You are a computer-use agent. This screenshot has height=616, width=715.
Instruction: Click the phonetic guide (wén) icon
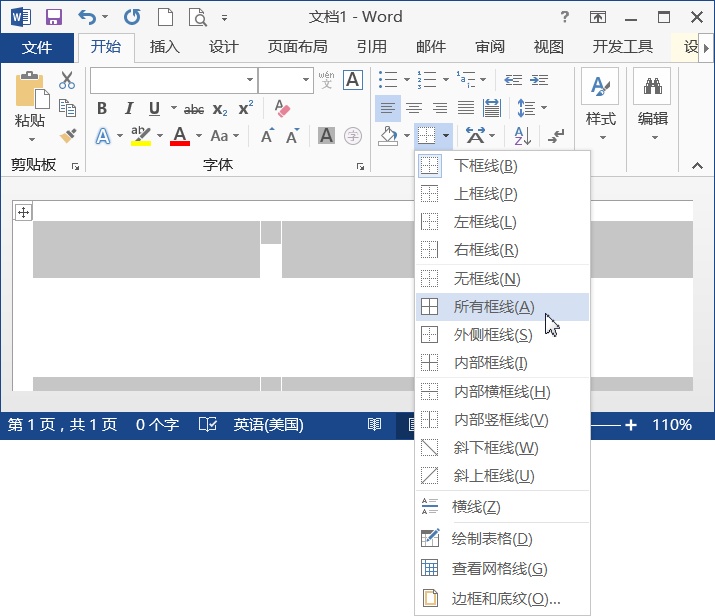click(326, 80)
